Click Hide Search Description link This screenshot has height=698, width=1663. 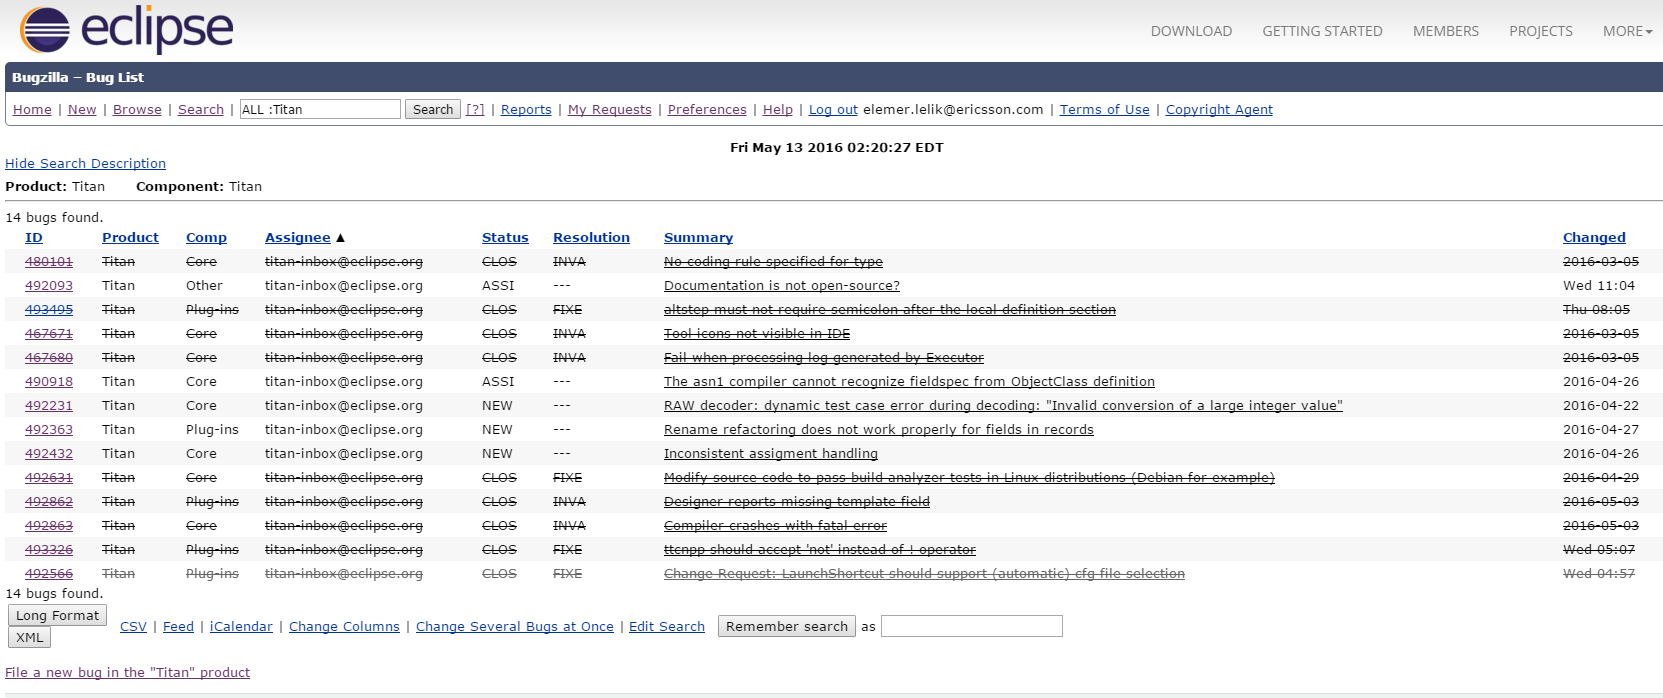click(x=85, y=164)
